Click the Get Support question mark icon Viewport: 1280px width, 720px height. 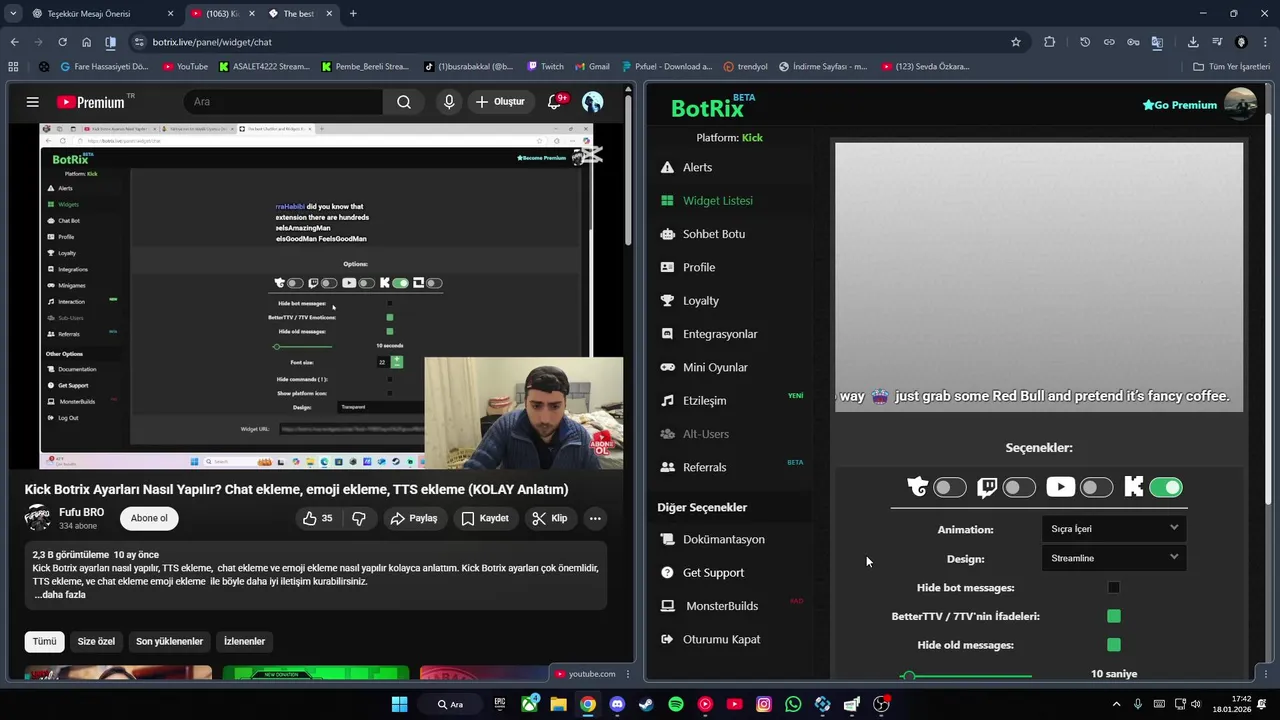(667, 572)
